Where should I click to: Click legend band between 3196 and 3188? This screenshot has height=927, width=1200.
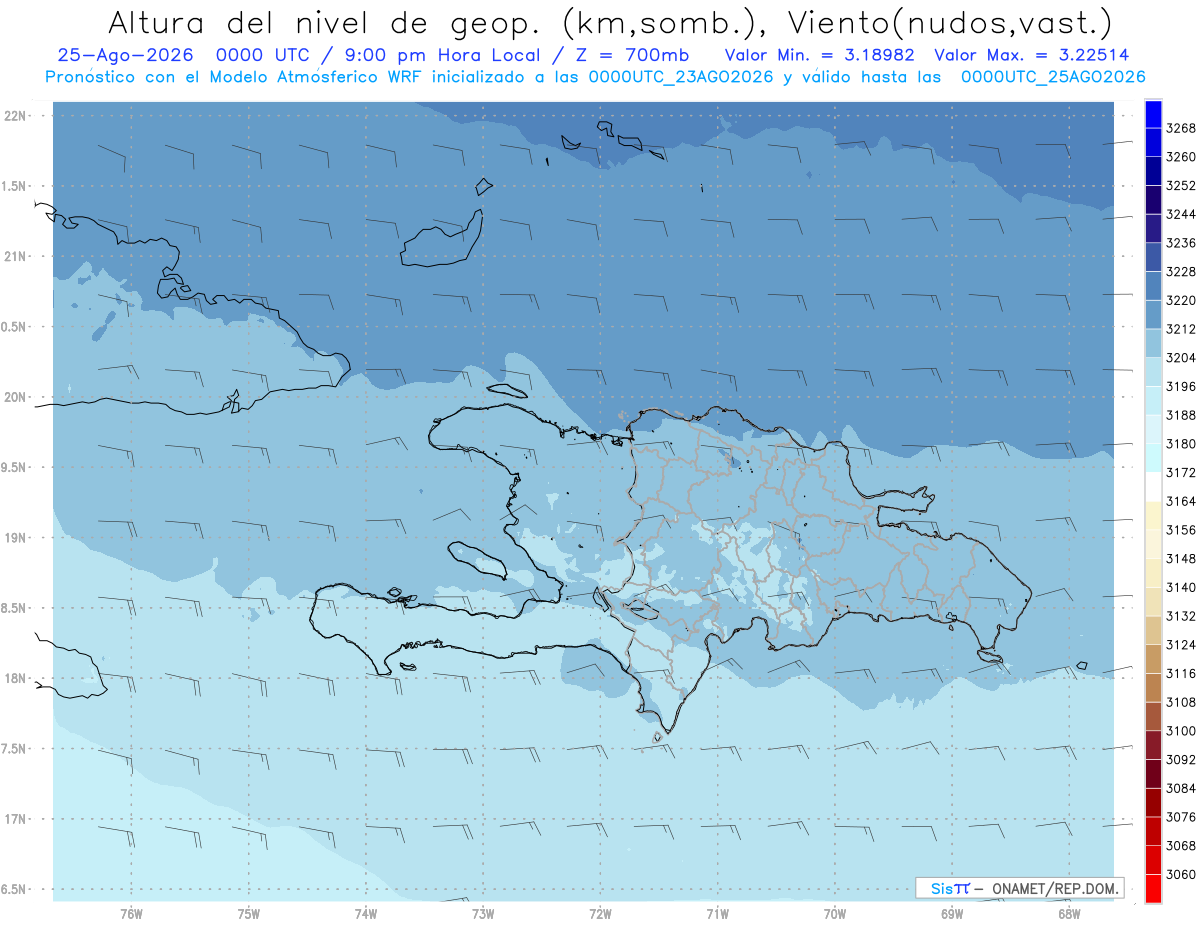1153,400
